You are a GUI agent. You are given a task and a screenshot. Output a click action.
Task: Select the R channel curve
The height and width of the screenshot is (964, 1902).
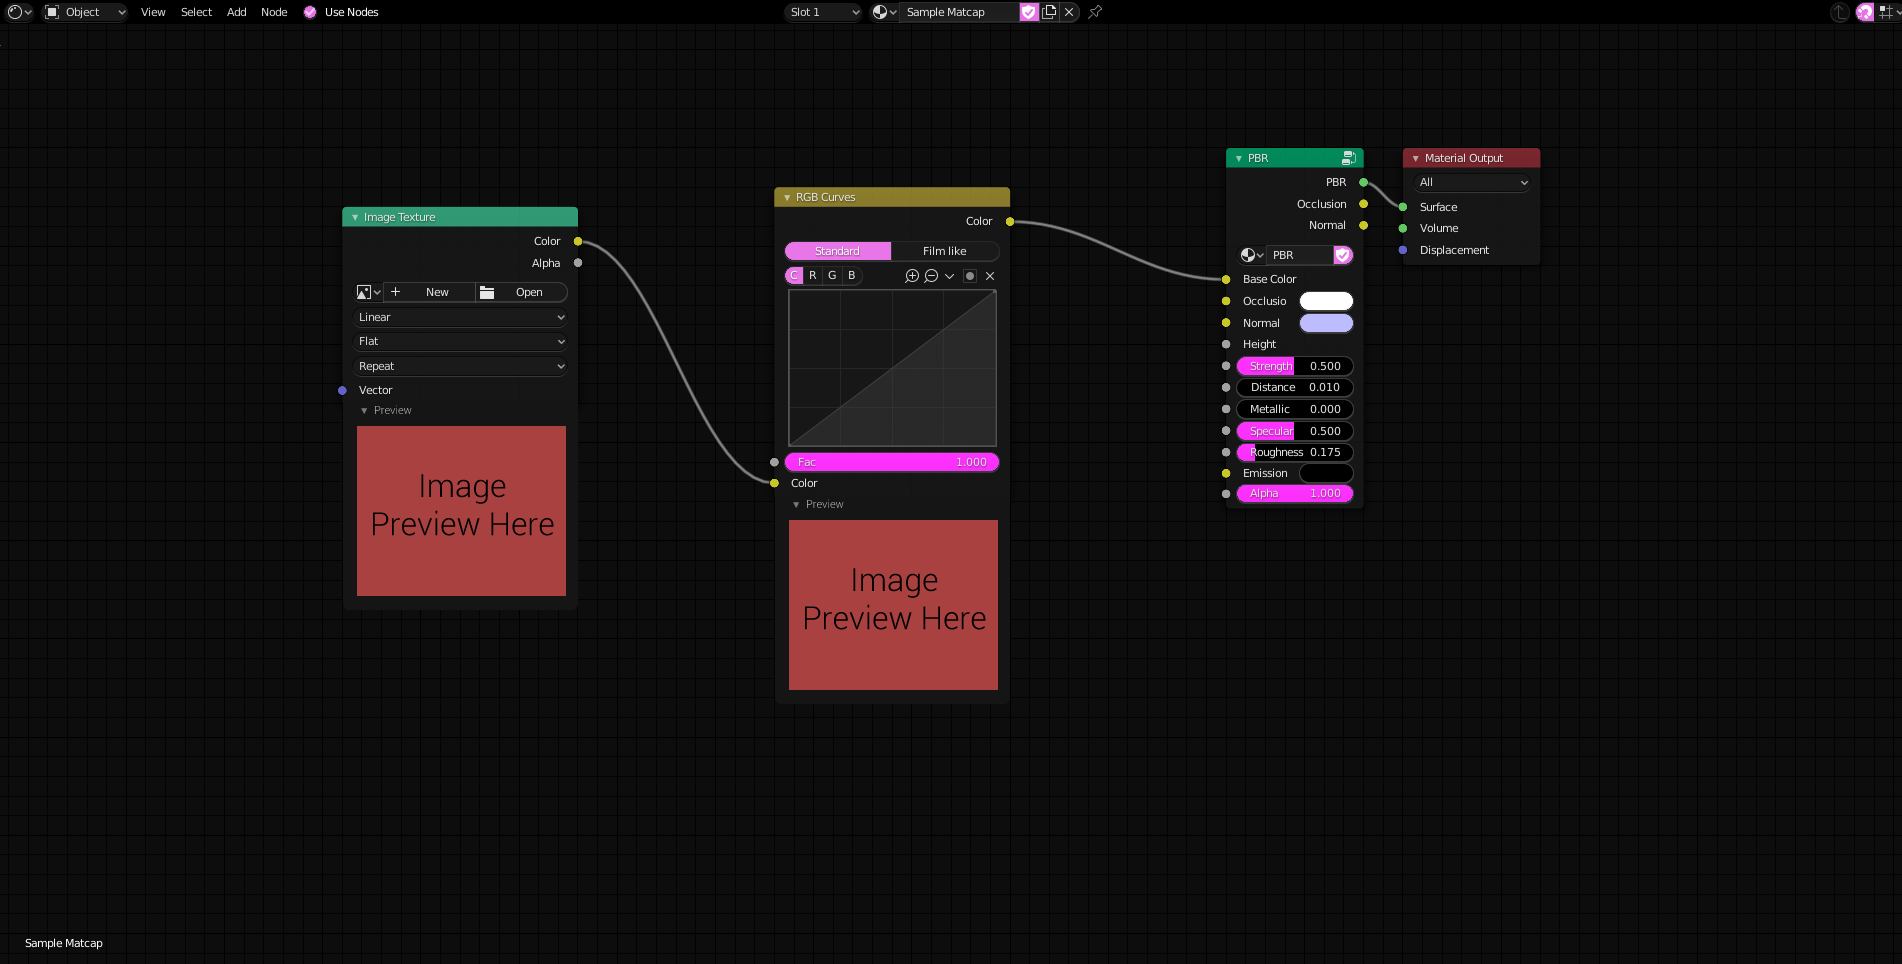click(x=813, y=276)
